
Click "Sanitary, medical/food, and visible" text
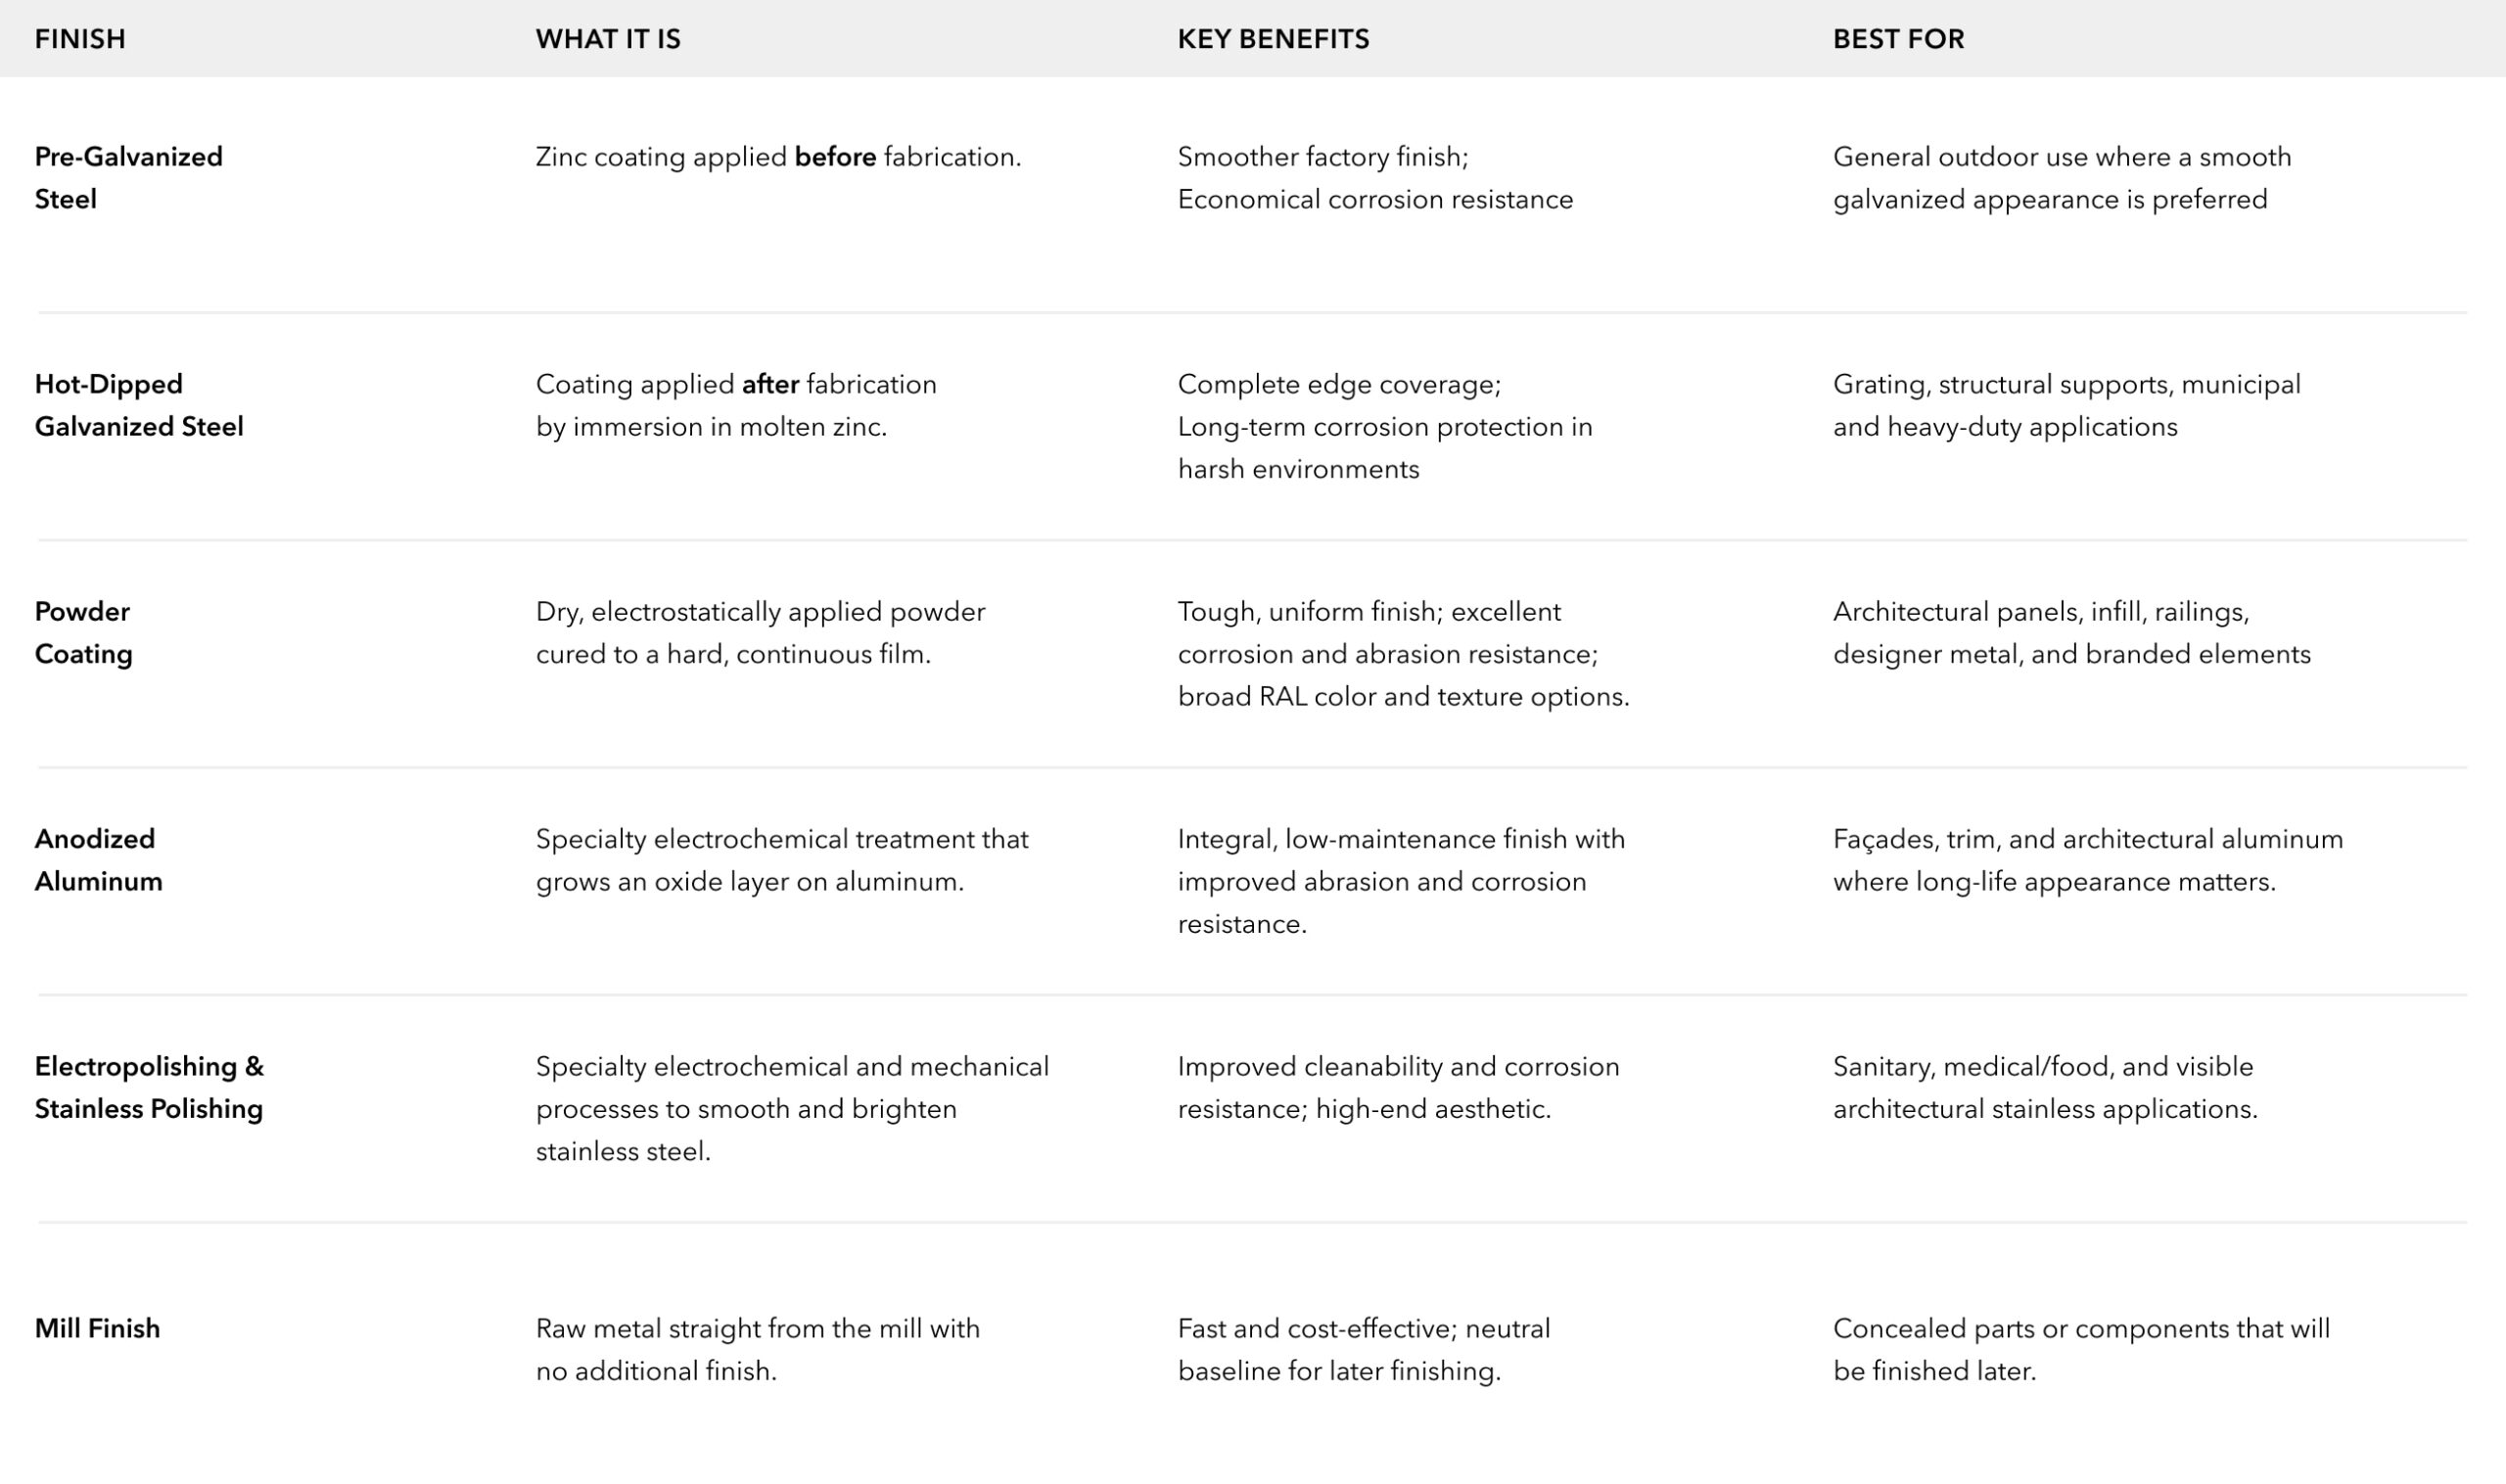coord(2043,1066)
